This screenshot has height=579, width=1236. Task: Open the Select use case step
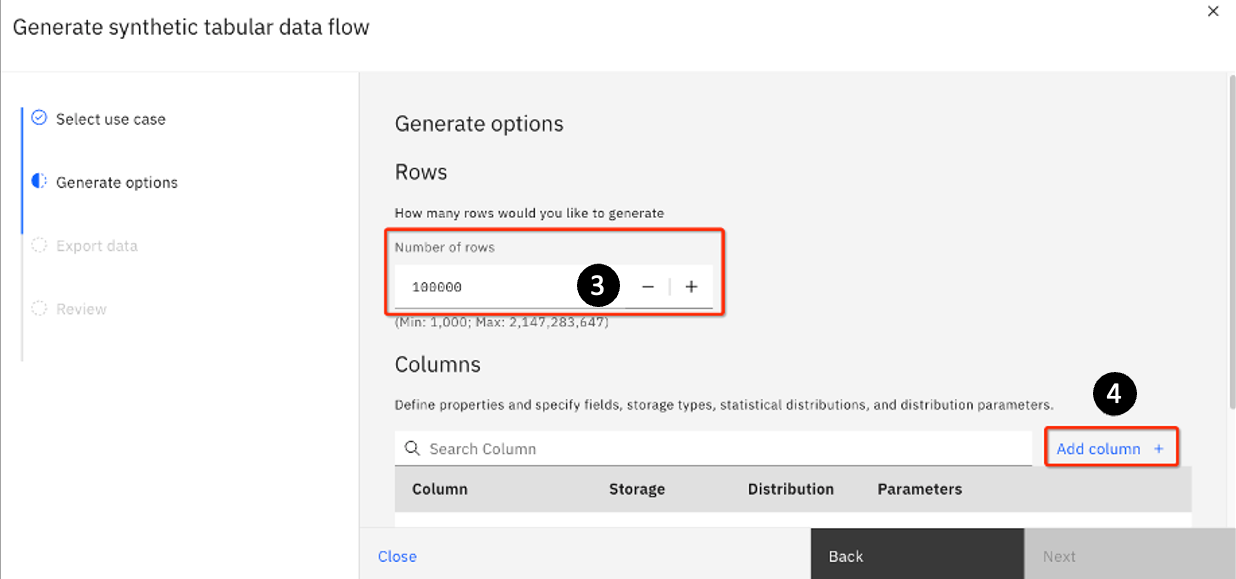click(110, 119)
